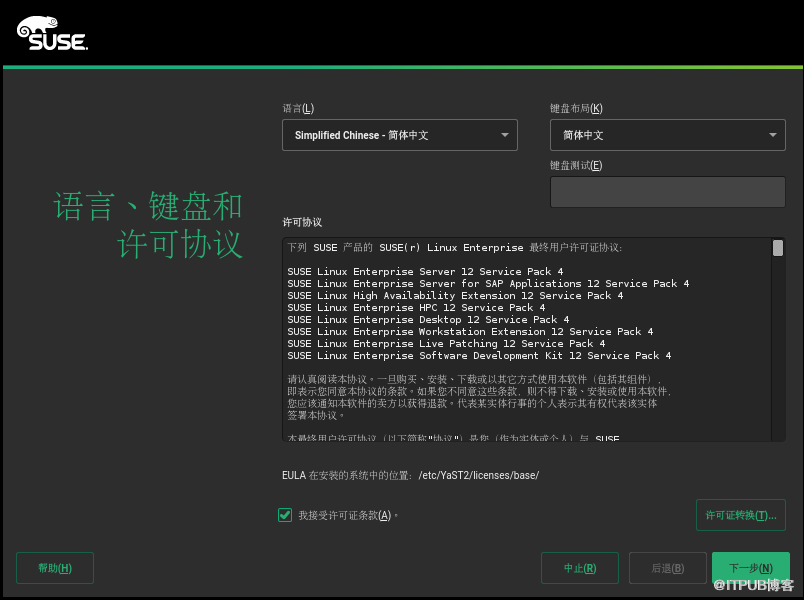Click the license agreement scrollbar thumb
804x600 pixels.
(x=778, y=248)
